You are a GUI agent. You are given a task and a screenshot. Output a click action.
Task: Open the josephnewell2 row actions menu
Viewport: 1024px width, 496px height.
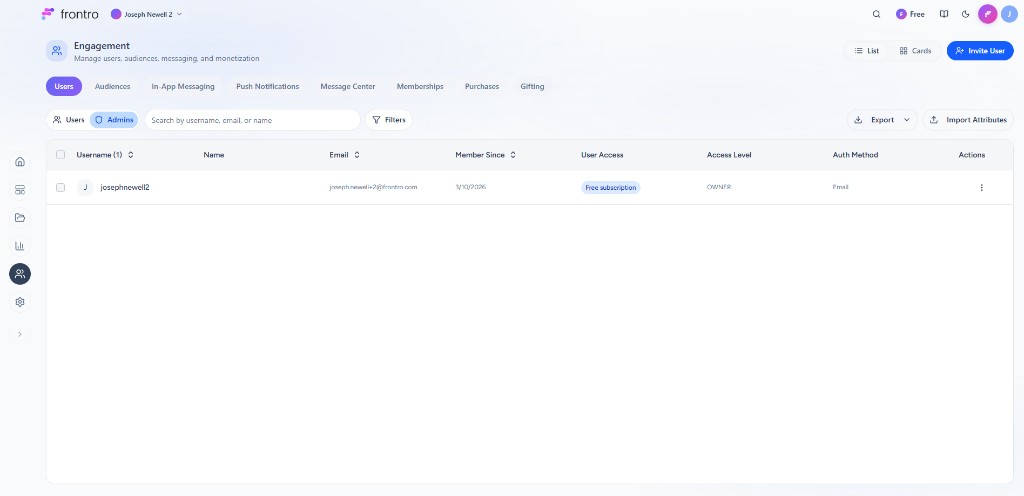(981, 187)
